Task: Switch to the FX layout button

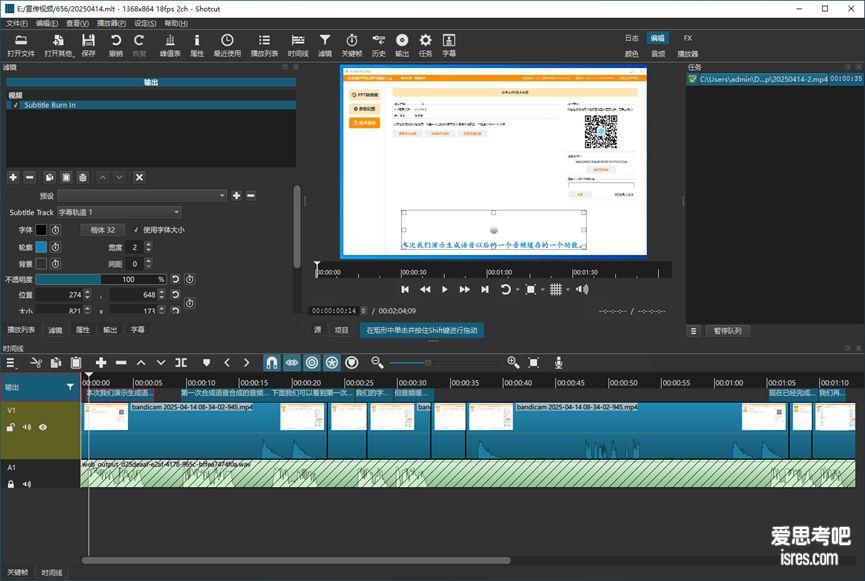Action: point(687,38)
